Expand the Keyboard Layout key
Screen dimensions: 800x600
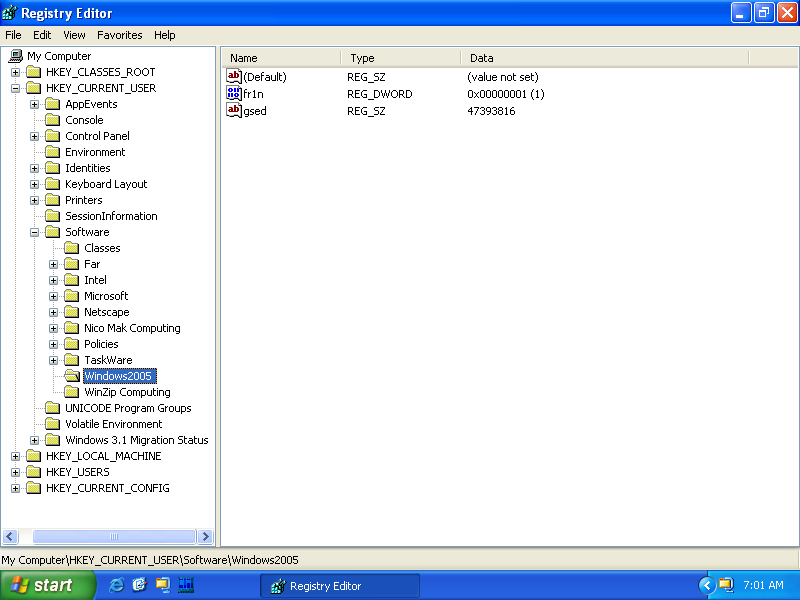click(x=34, y=184)
